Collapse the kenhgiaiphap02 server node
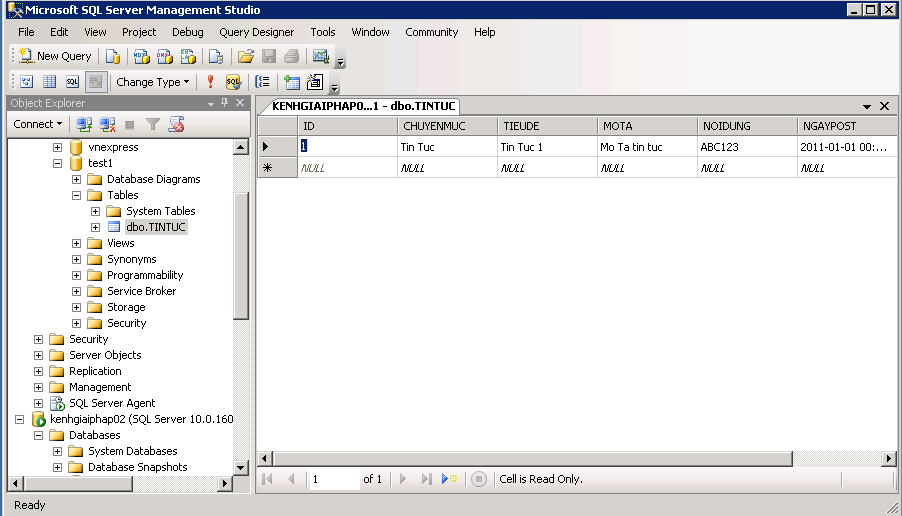Screen dimensions: 902x516 click(x=20, y=419)
